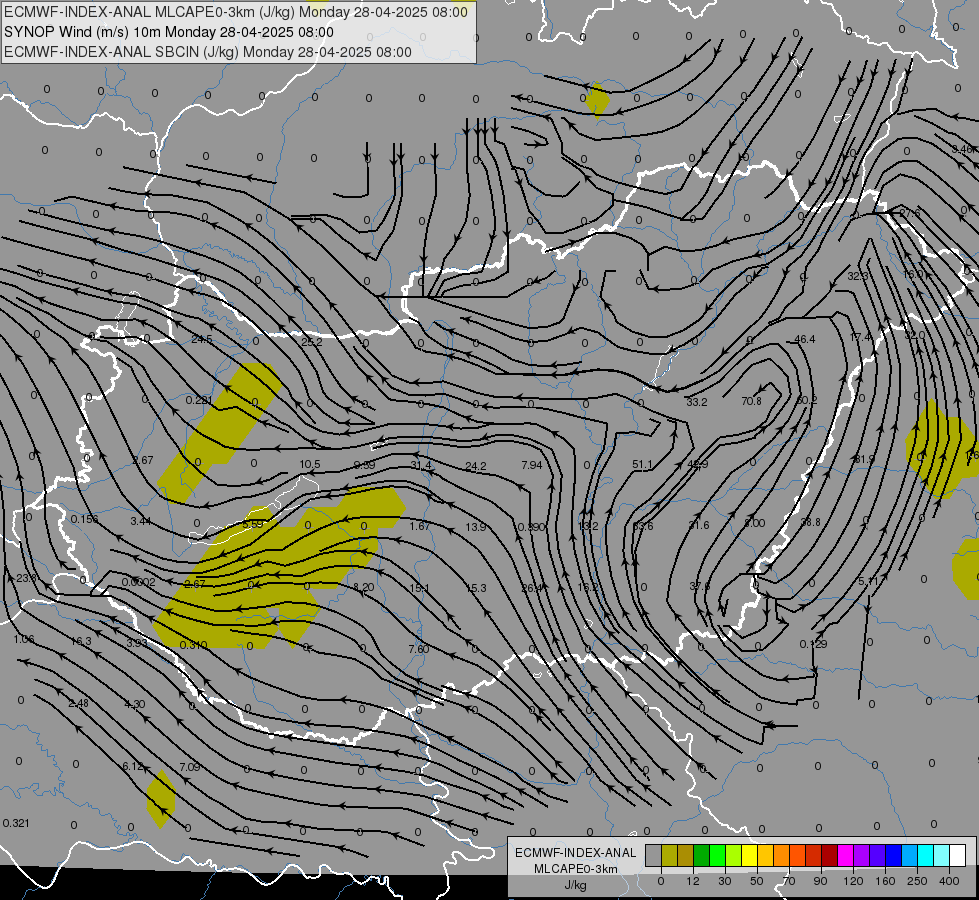Viewport: 979px width, 900px height.
Task: Click the legend tick label 90
Action: point(820,881)
